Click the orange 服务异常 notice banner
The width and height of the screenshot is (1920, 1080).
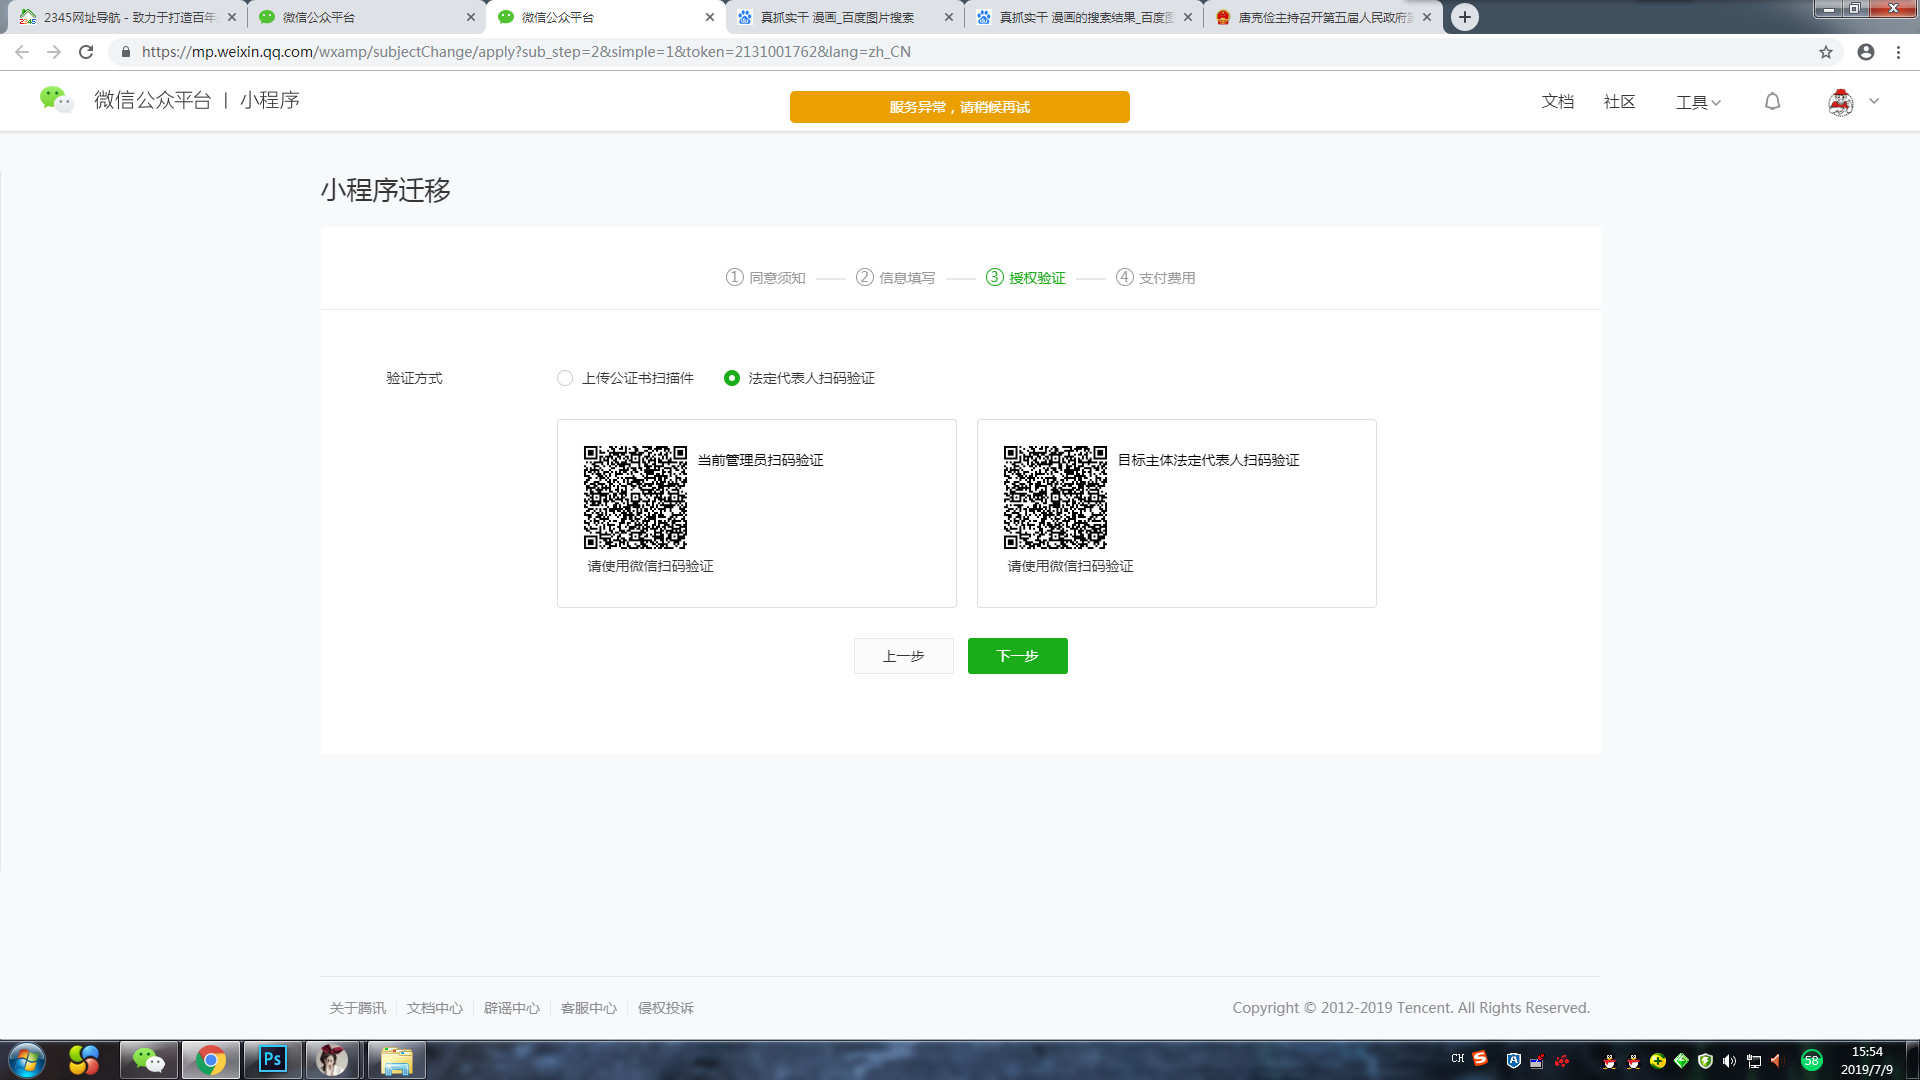tap(959, 107)
